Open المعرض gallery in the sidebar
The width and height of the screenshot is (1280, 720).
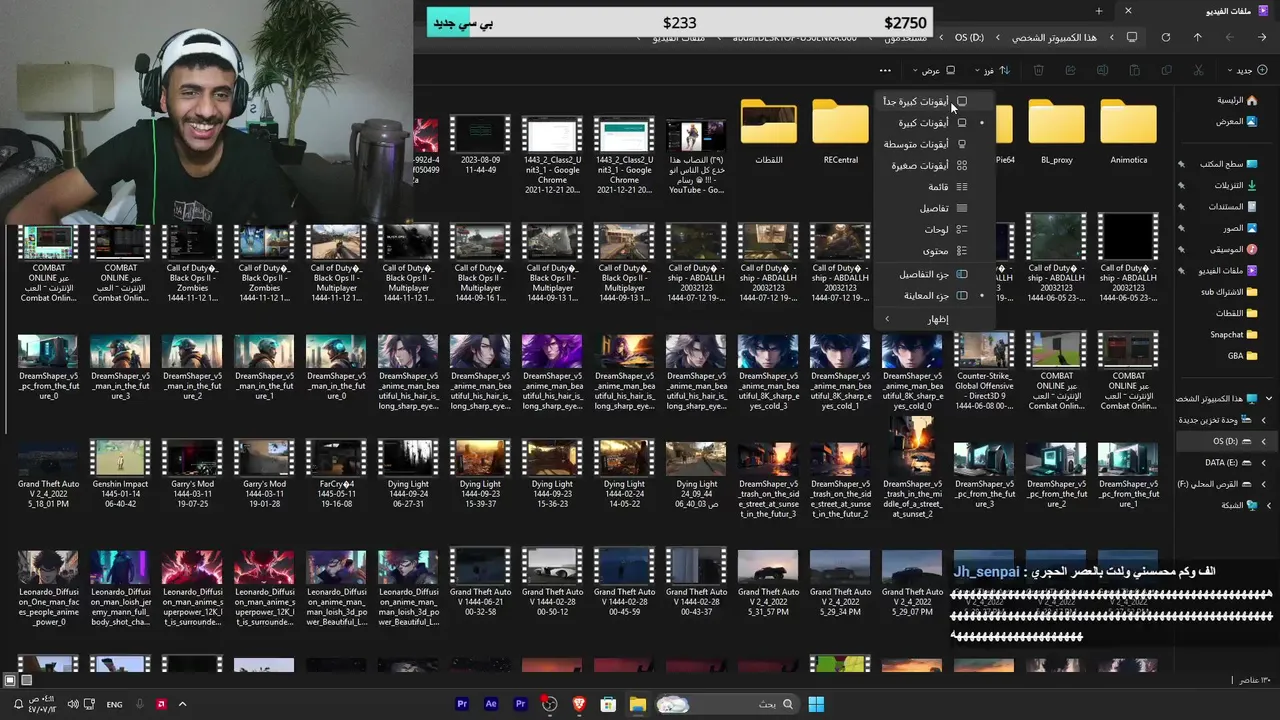coord(1237,121)
